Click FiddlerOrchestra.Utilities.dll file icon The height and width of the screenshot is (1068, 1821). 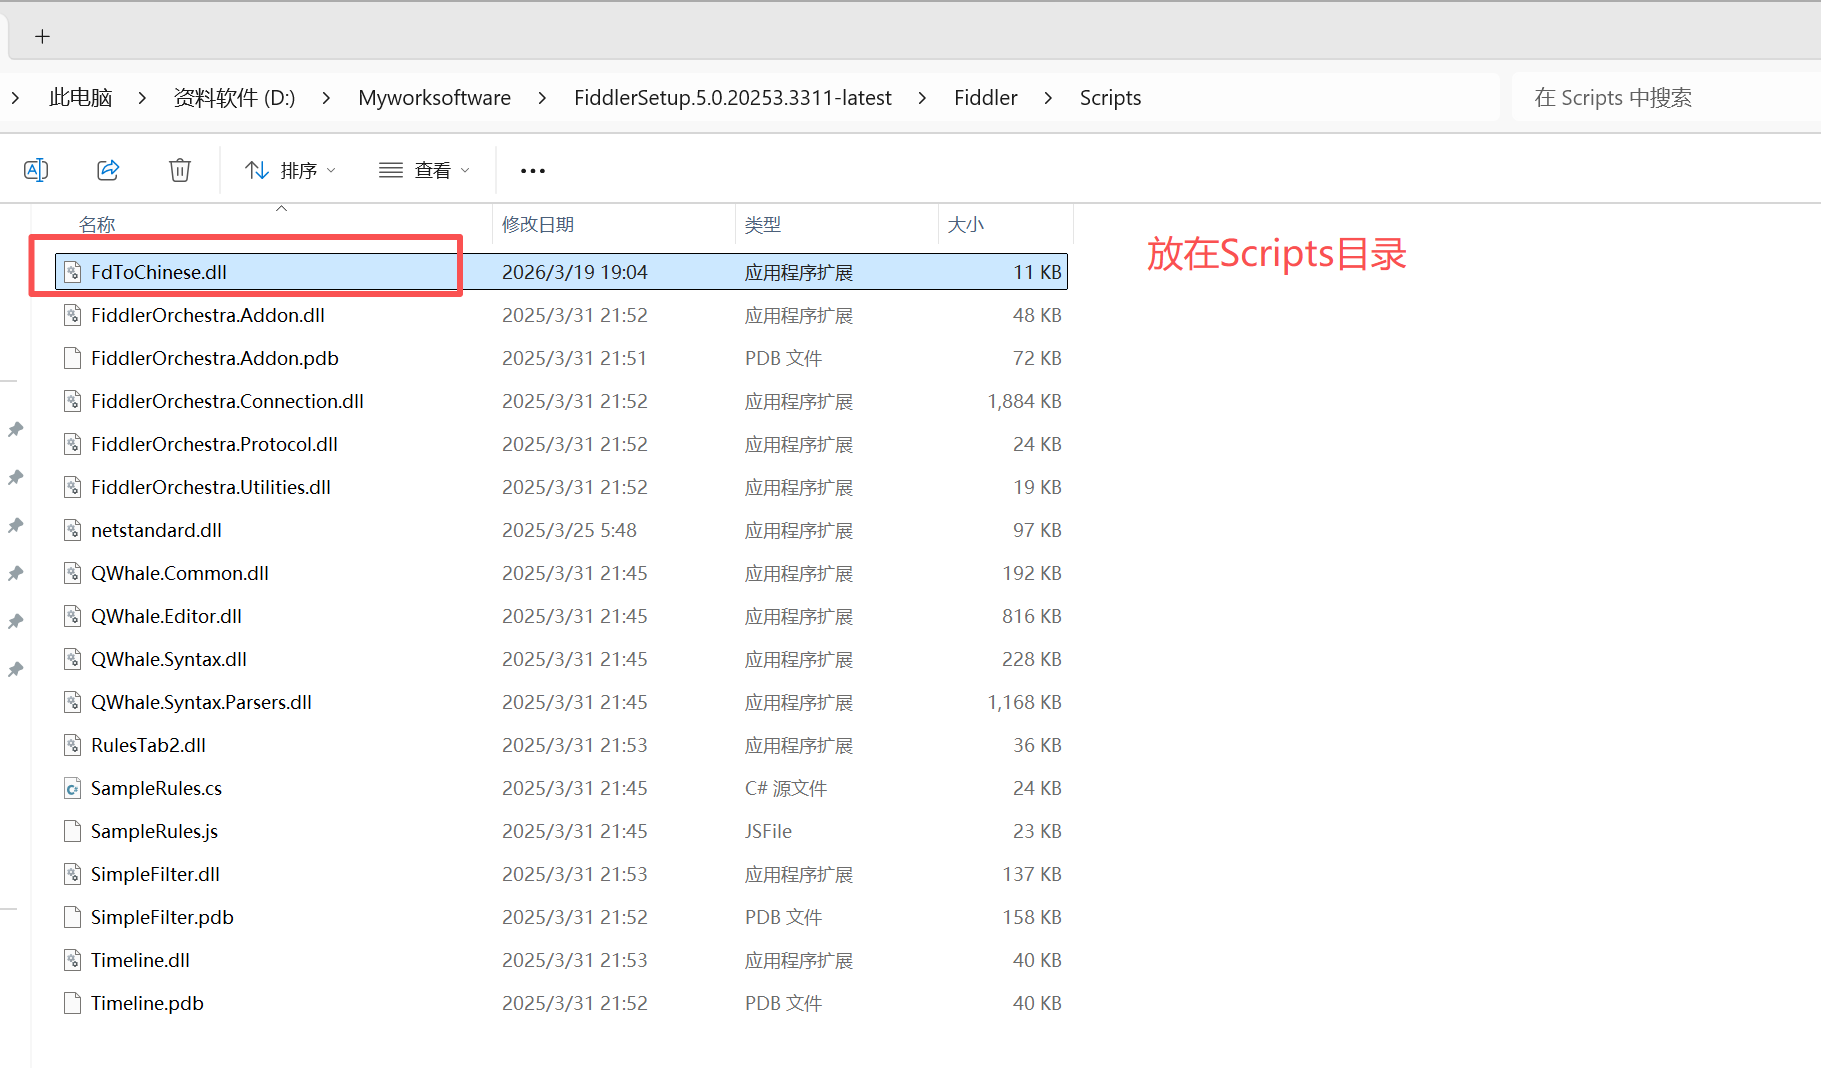[72, 487]
